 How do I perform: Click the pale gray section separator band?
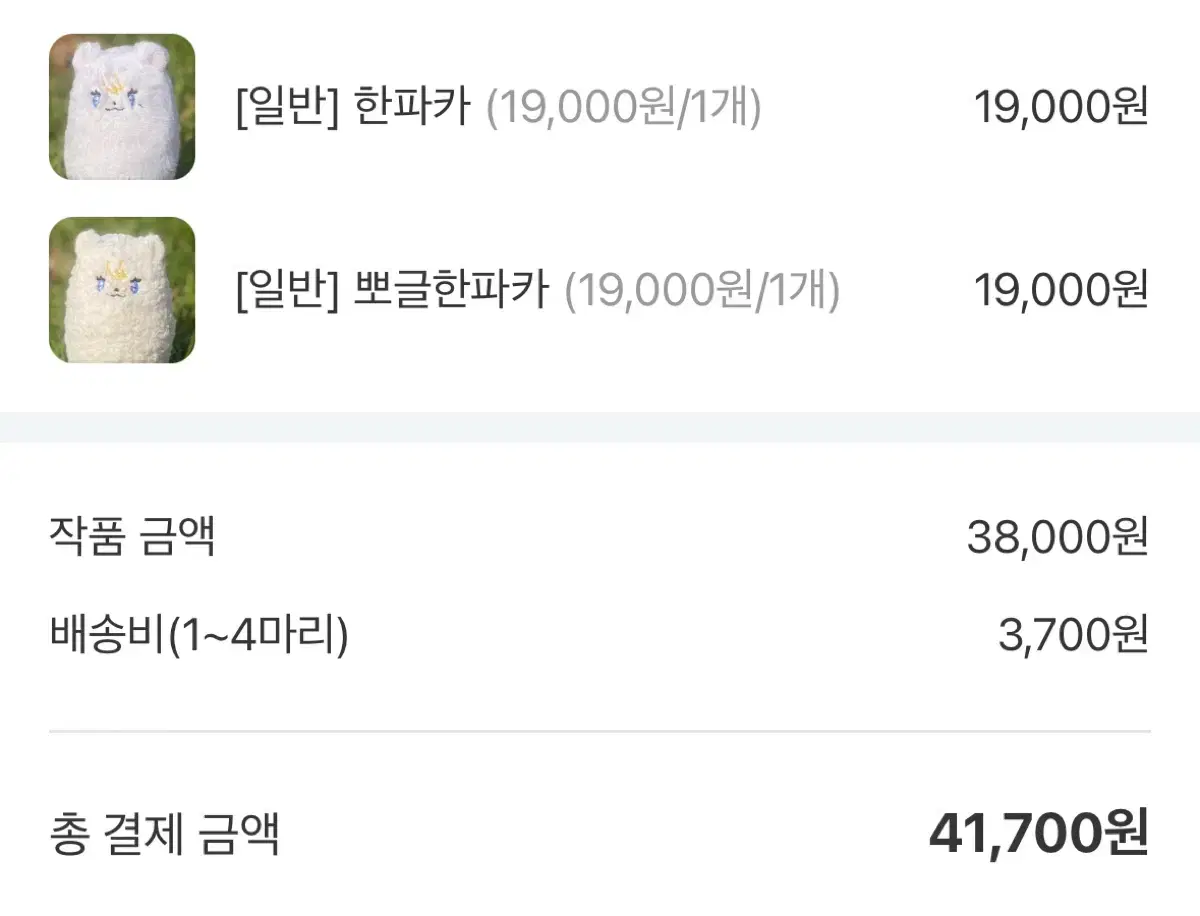coord(600,427)
